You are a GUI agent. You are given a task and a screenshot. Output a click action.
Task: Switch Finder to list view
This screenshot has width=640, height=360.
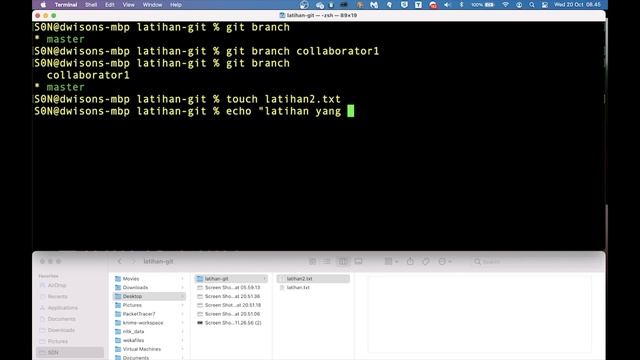327,261
